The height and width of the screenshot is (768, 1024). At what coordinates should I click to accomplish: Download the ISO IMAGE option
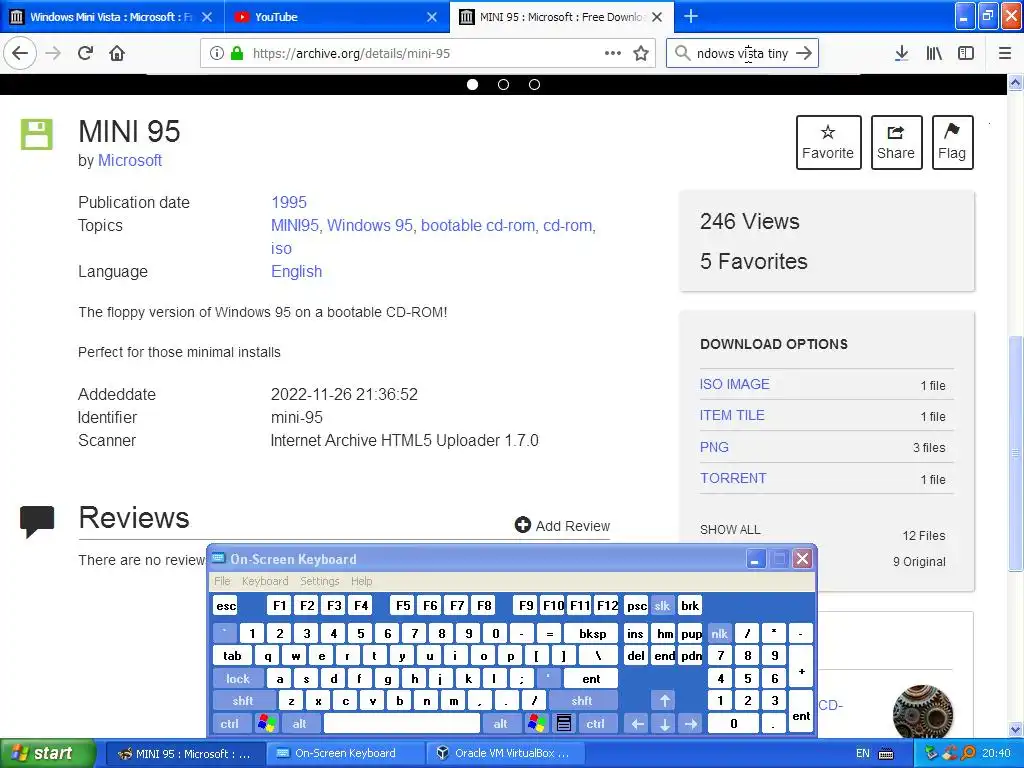(x=735, y=384)
